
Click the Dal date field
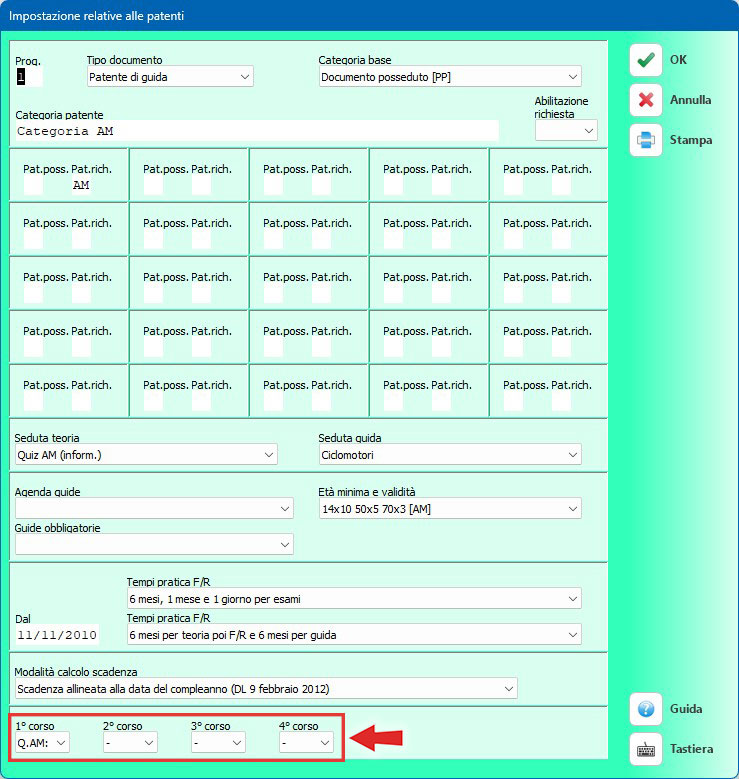click(x=56, y=635)
